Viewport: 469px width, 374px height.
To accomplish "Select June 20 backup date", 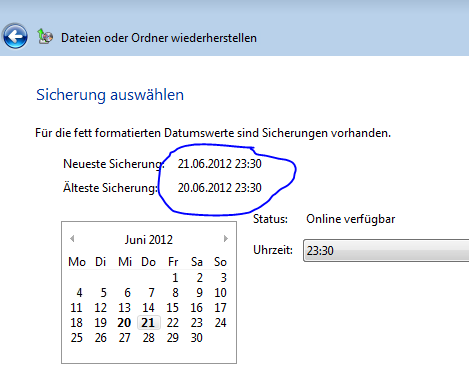I will 124,323.
